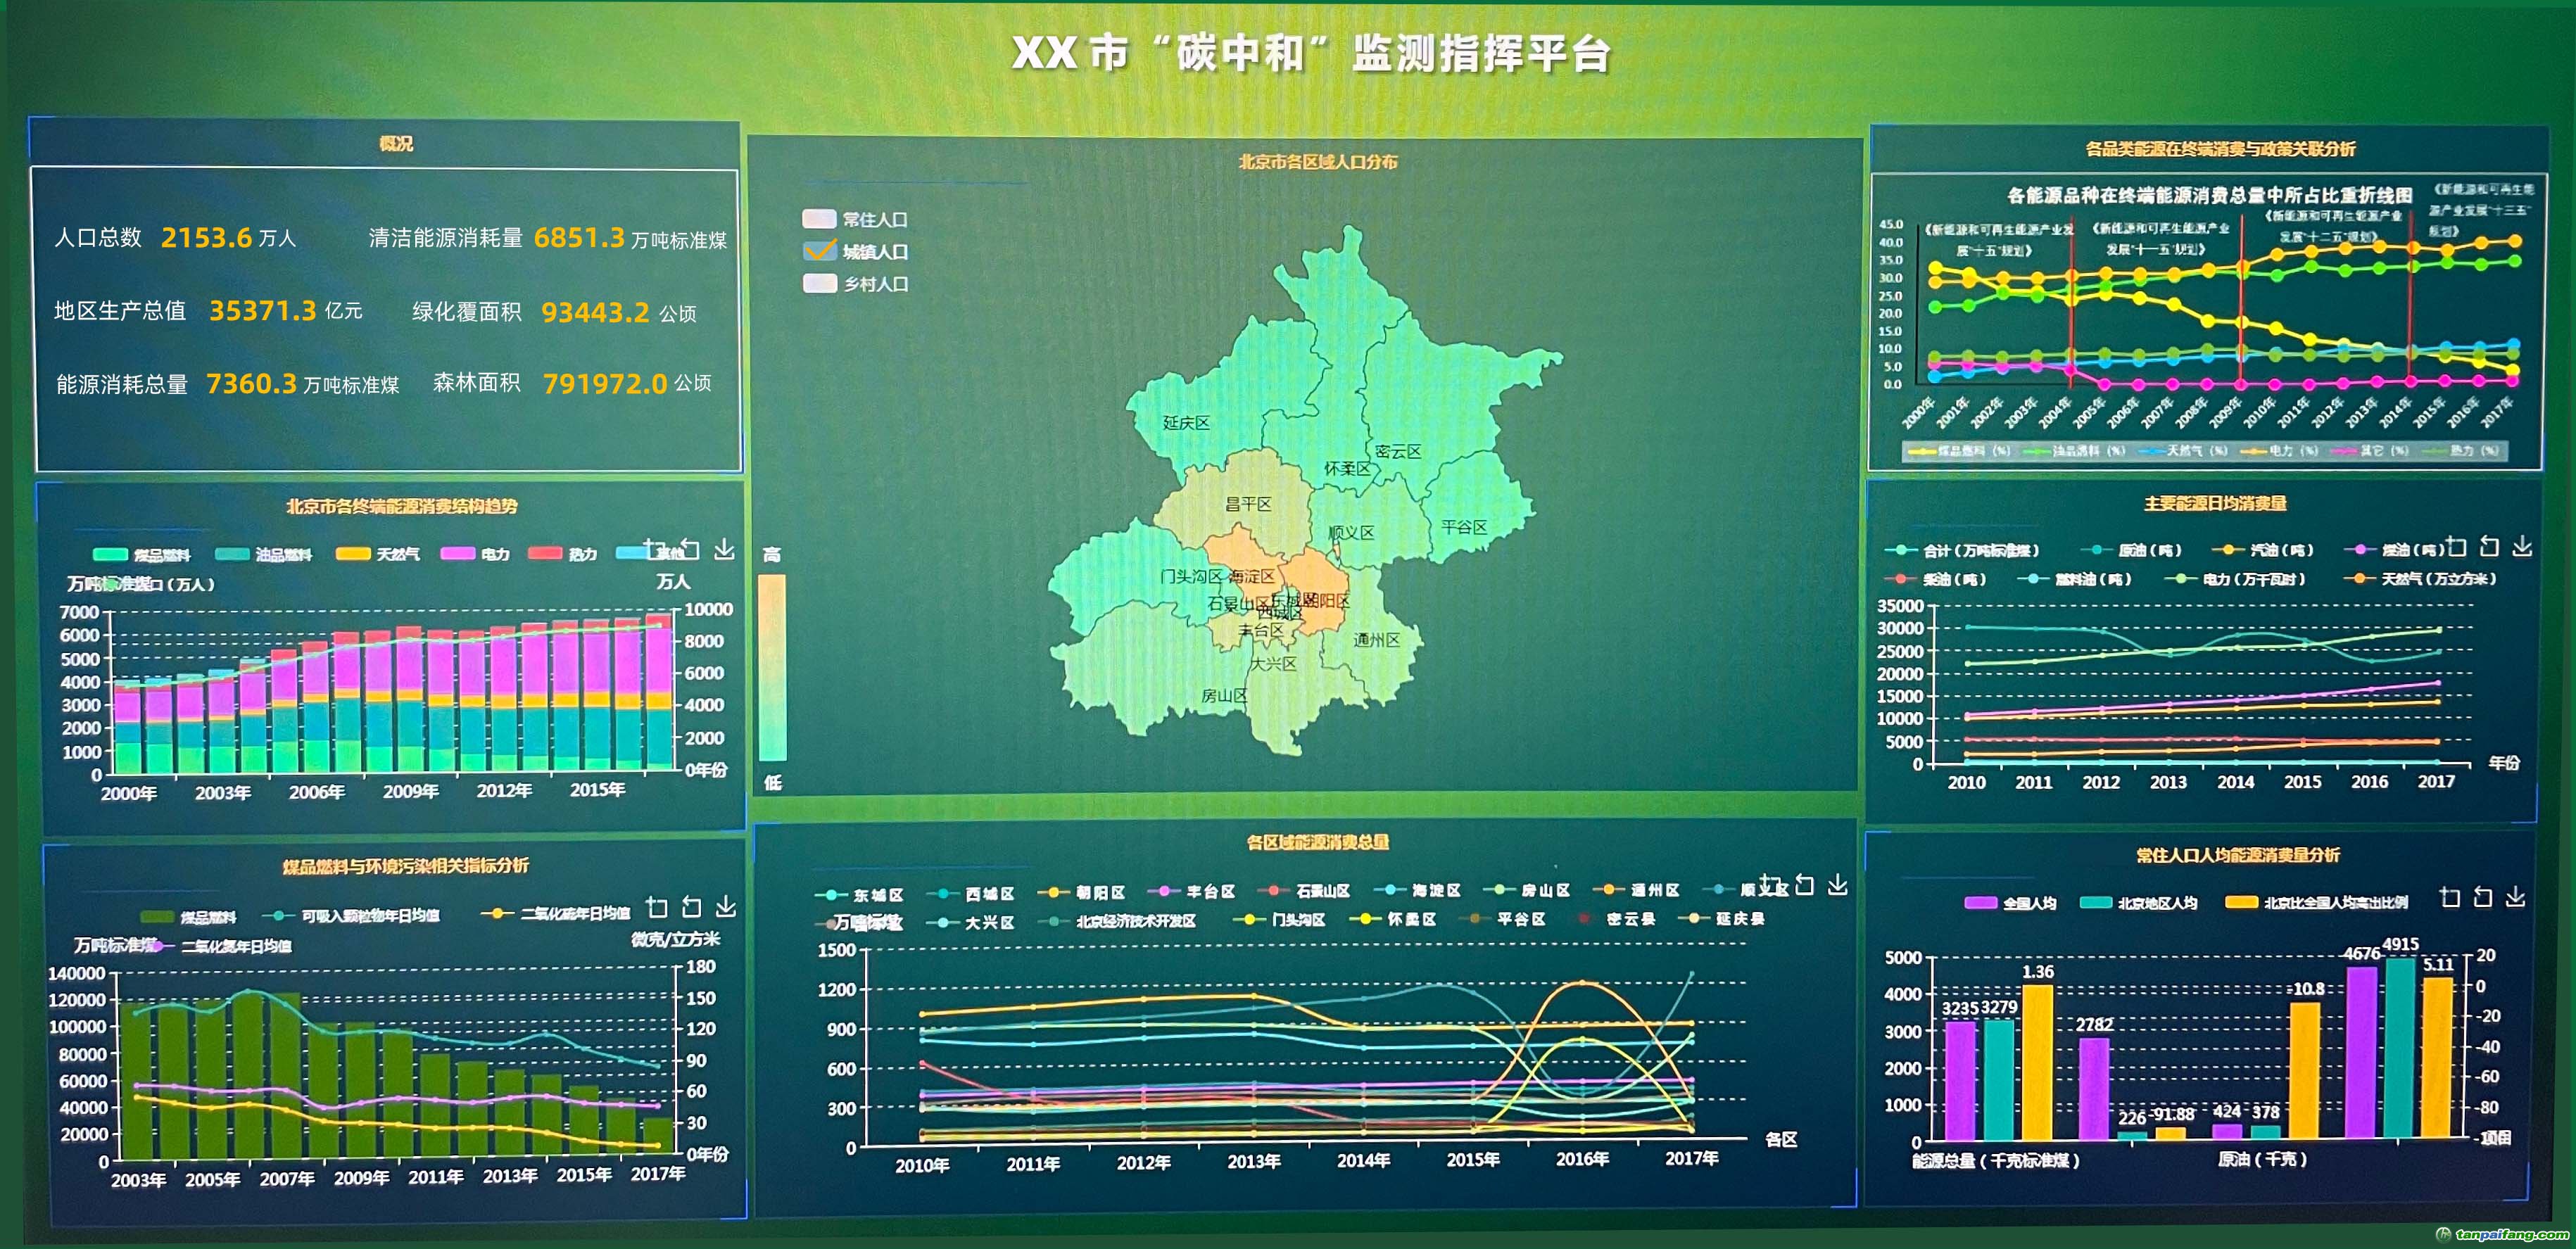Viewport: 2576px width, 1249px height.
Task: Click the 概况 panel header
Action: click(396, 144)
